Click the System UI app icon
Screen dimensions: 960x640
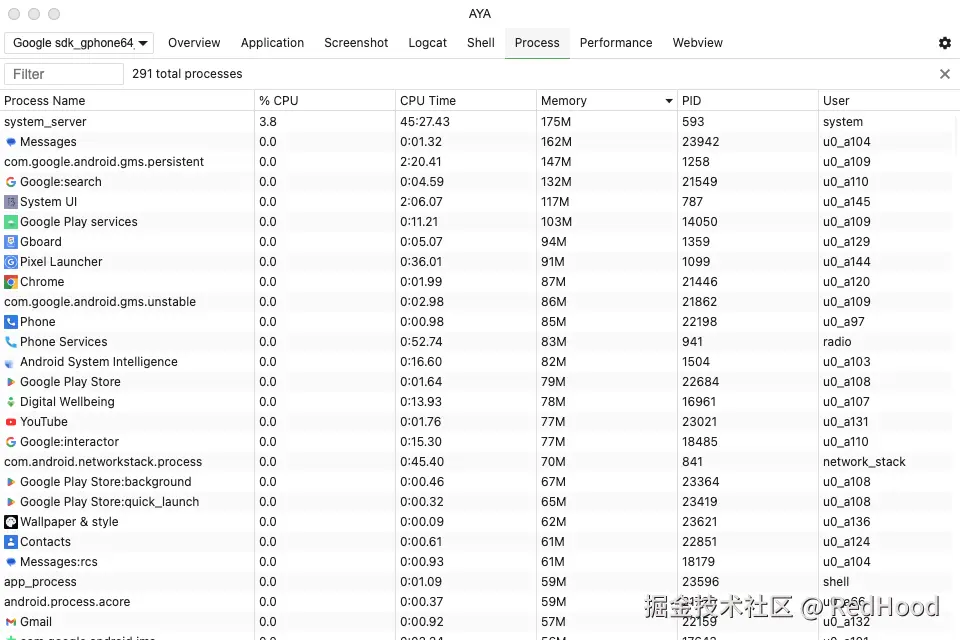[10, 202]
